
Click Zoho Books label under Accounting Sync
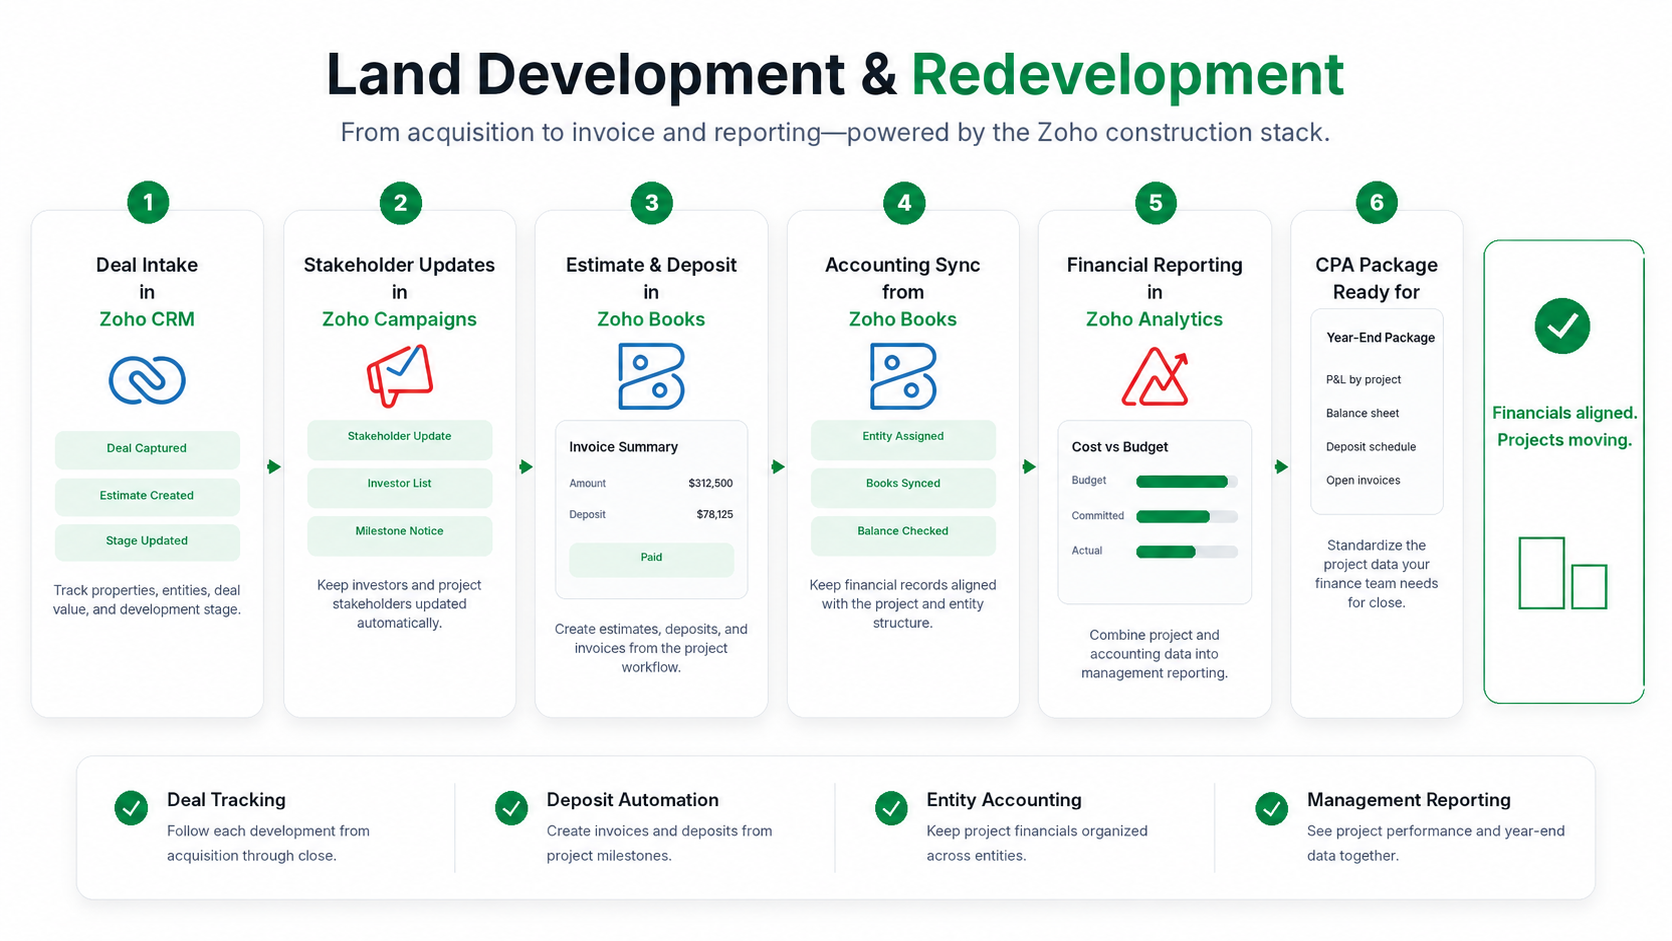(x=903, y=320)
